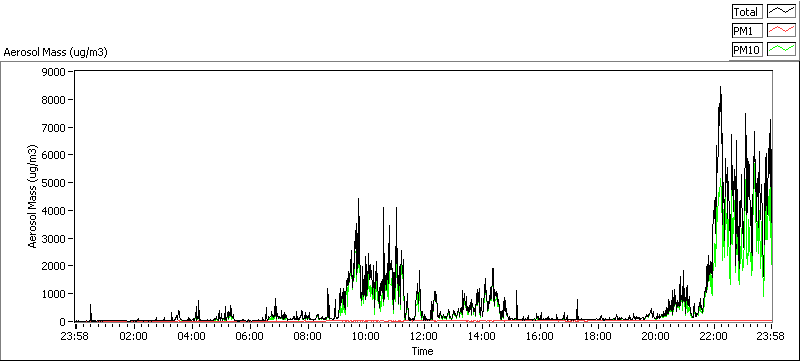
Task: Click the 9000 y-axis value
Action: [55, 71]
